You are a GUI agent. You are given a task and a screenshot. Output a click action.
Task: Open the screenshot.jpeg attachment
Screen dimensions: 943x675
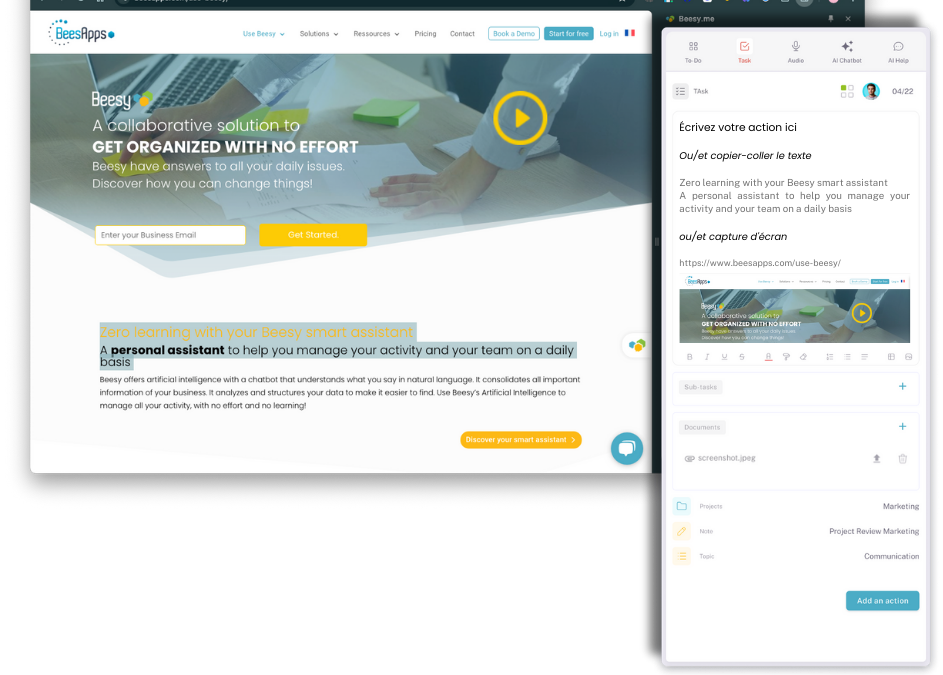726,458
